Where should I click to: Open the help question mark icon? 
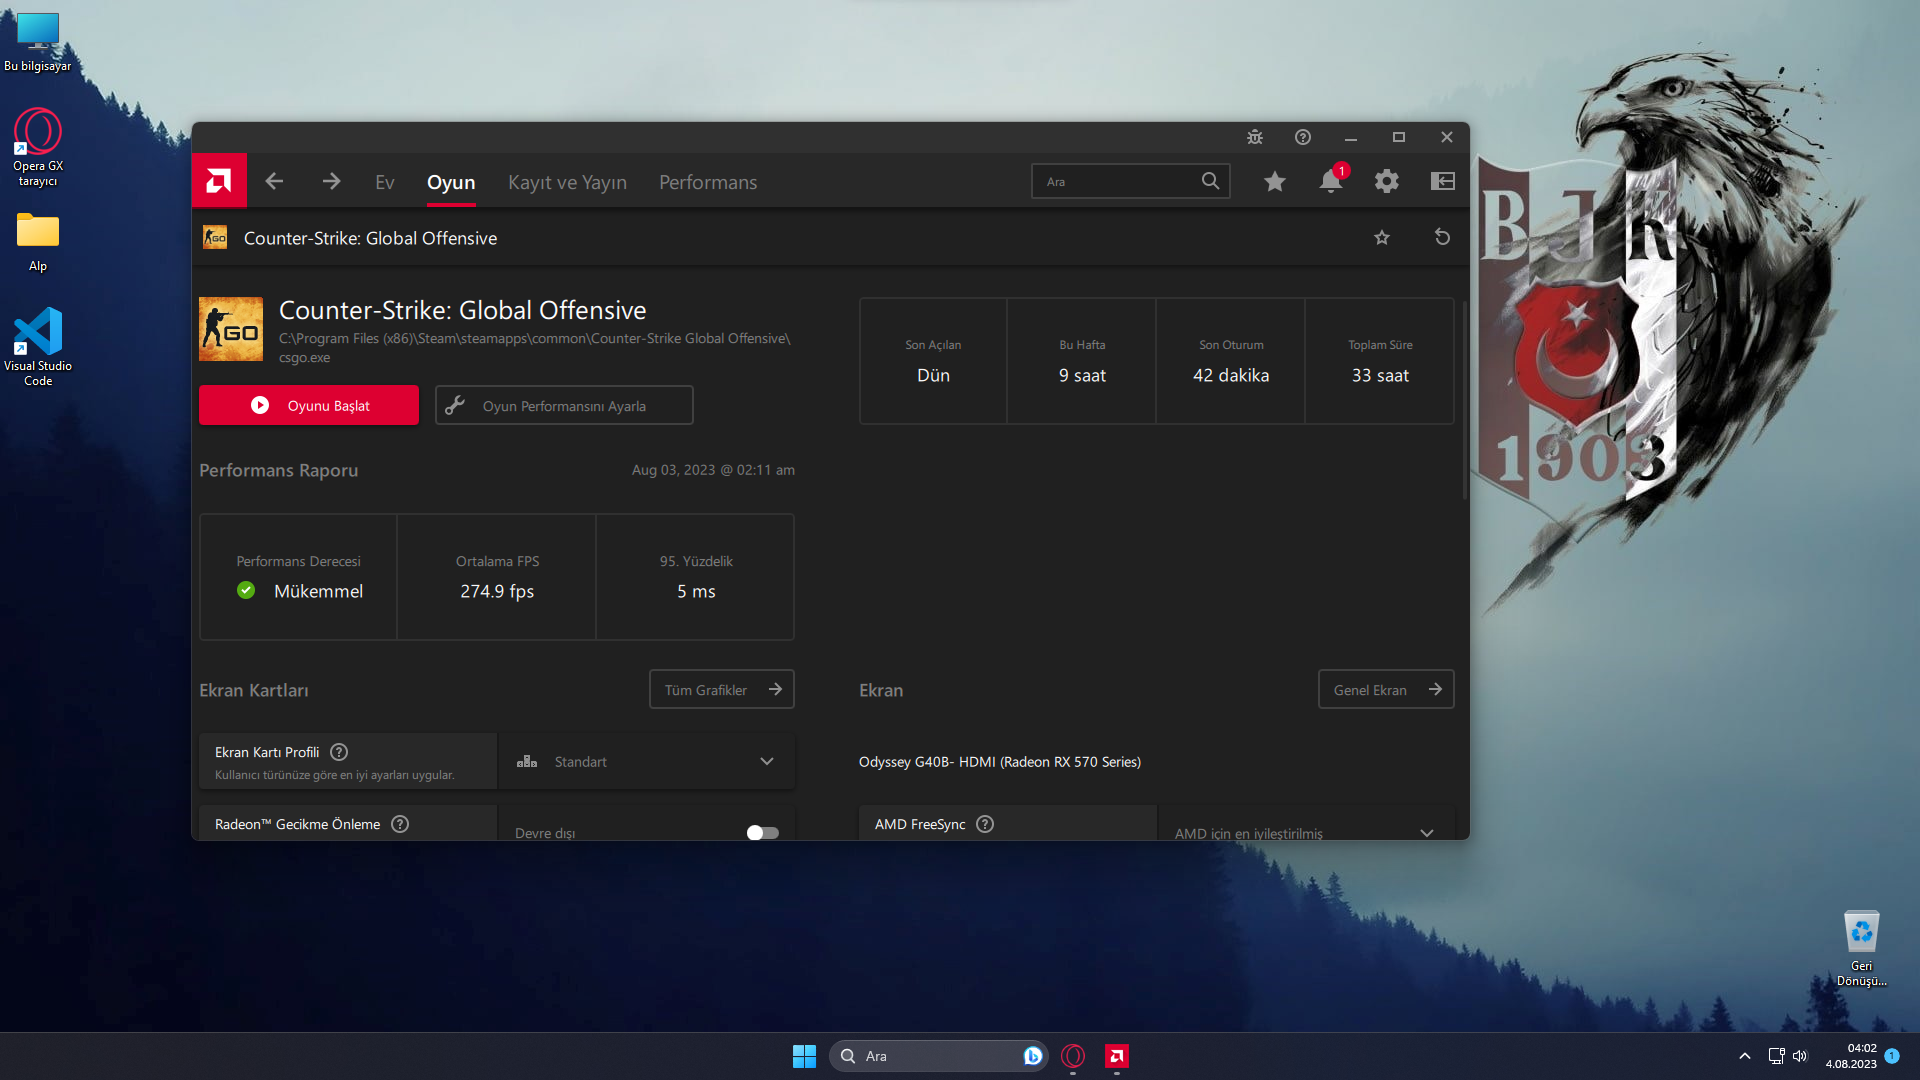[1302, 137]
